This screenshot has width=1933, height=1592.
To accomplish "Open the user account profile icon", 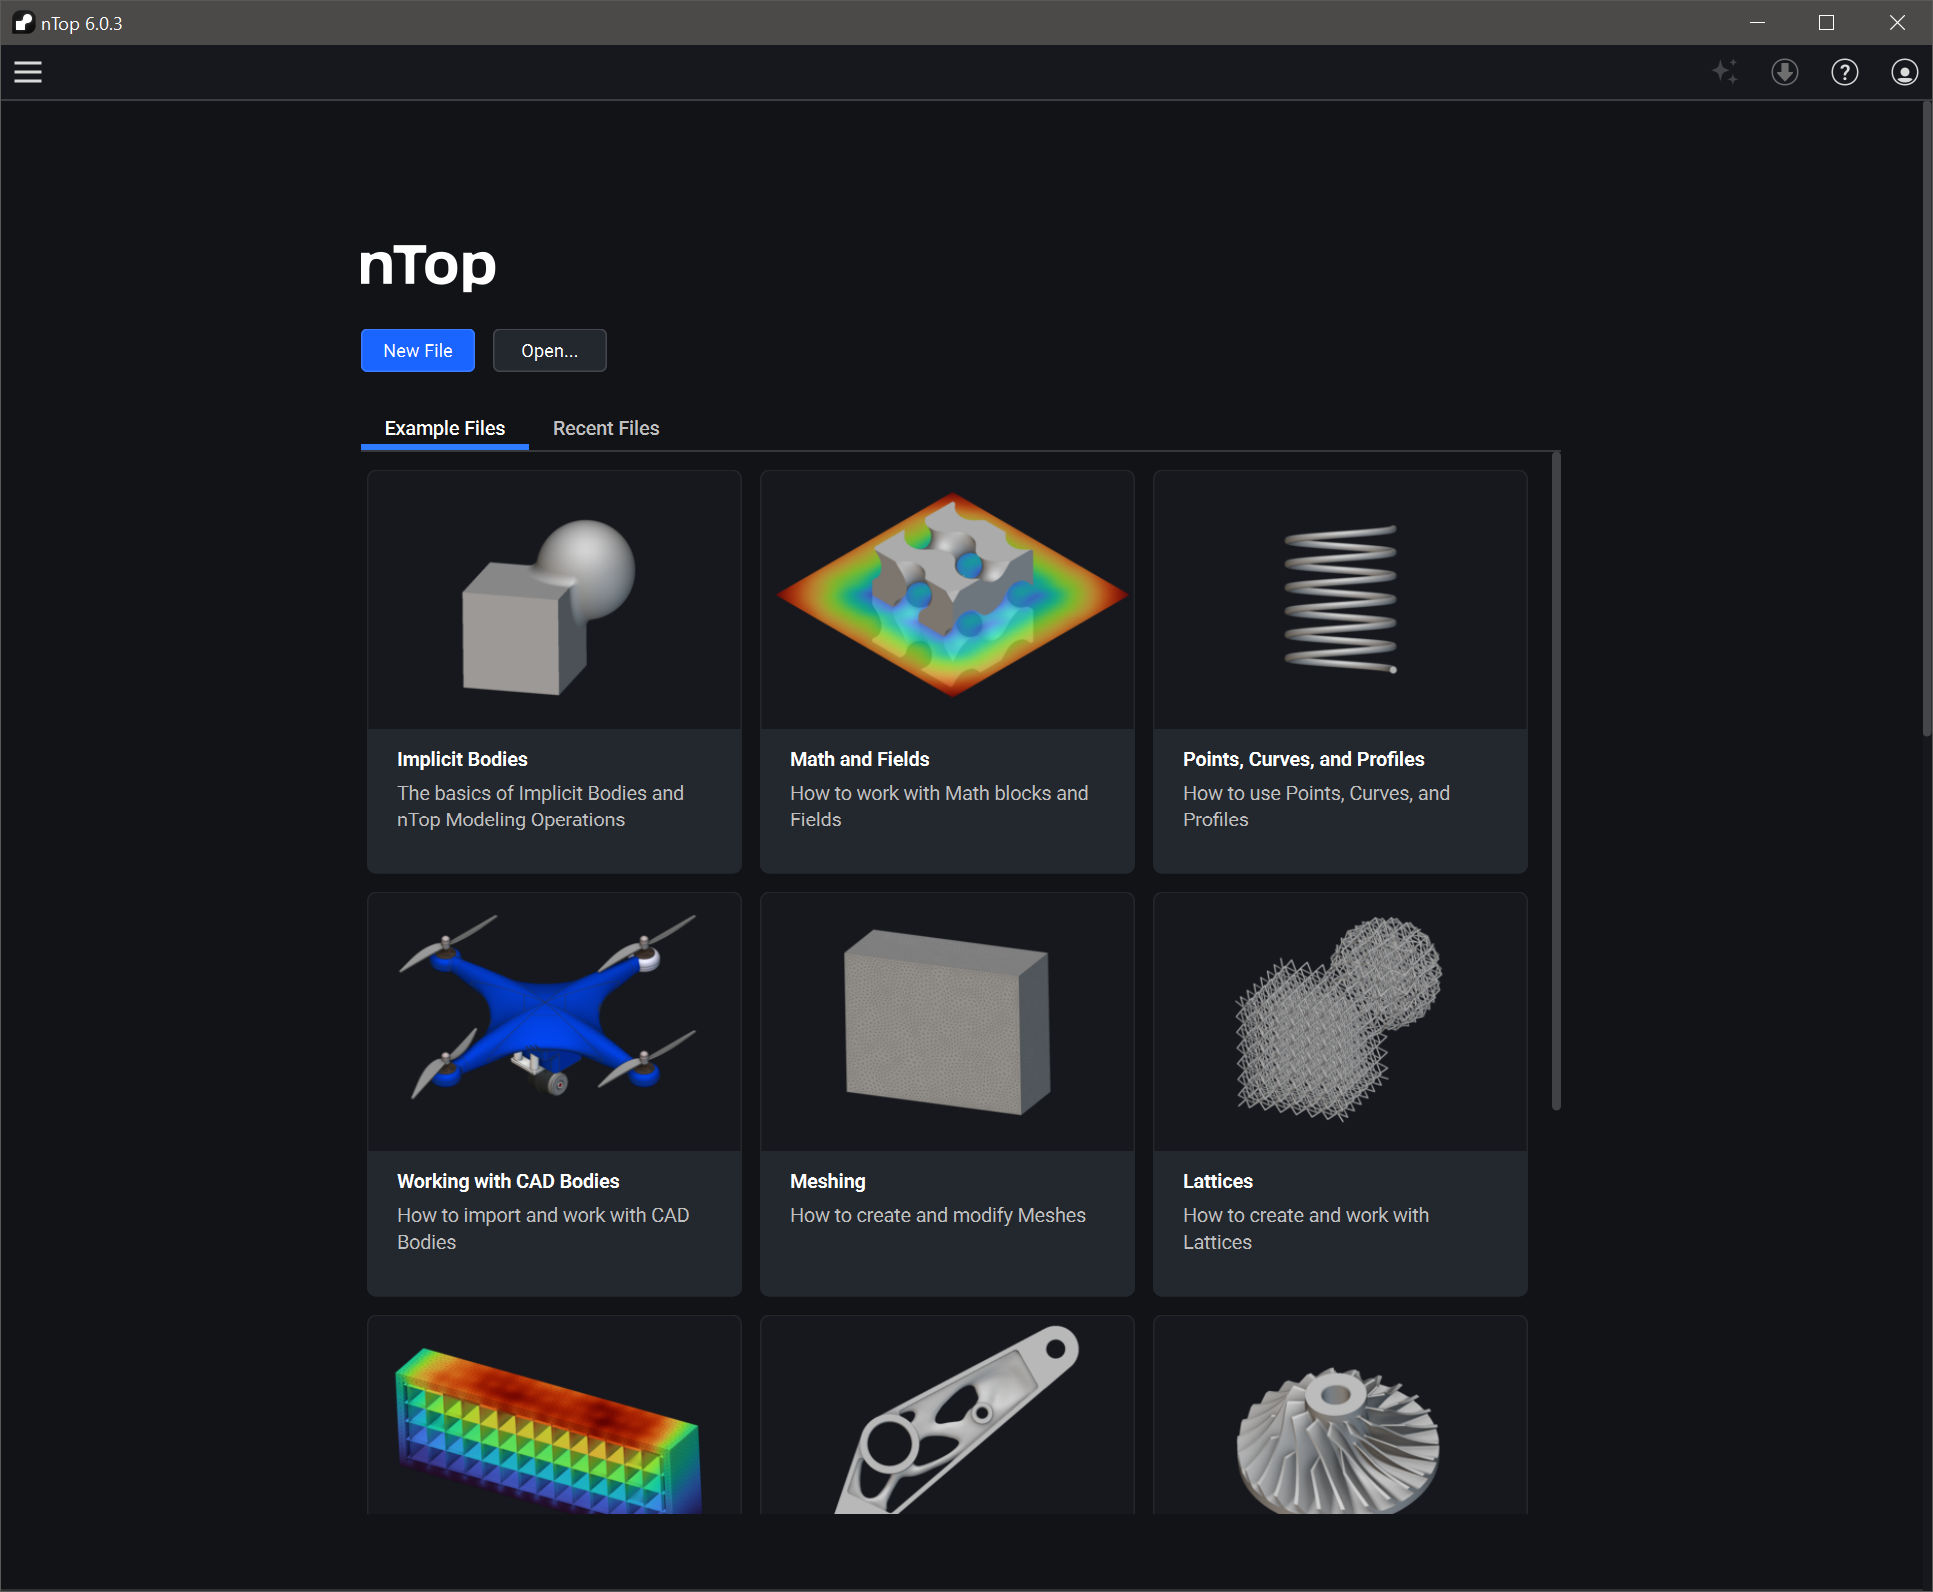I will [1905, 72].
